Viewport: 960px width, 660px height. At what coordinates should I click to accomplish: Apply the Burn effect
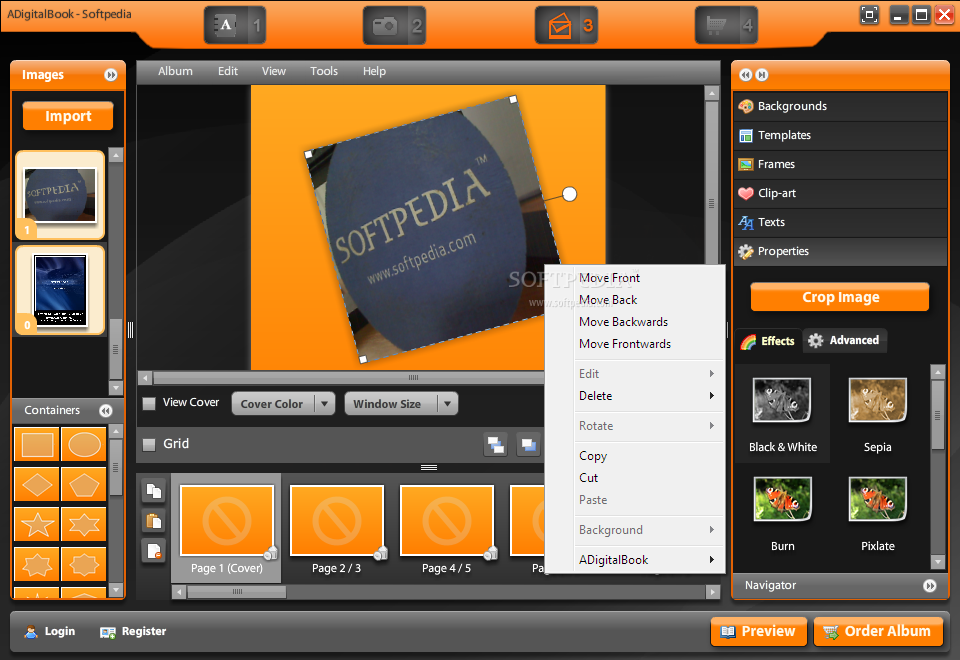click(x=782, y=514)
